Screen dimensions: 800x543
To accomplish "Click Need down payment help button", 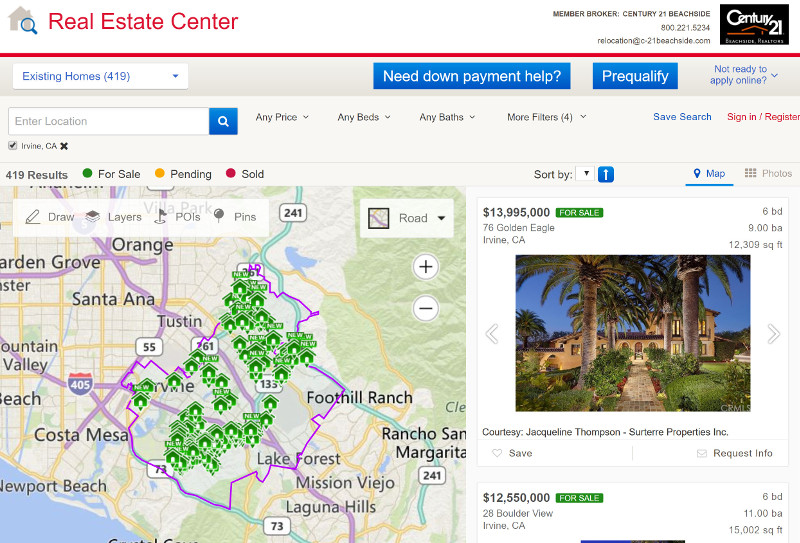I will click(x=472, y=76).
